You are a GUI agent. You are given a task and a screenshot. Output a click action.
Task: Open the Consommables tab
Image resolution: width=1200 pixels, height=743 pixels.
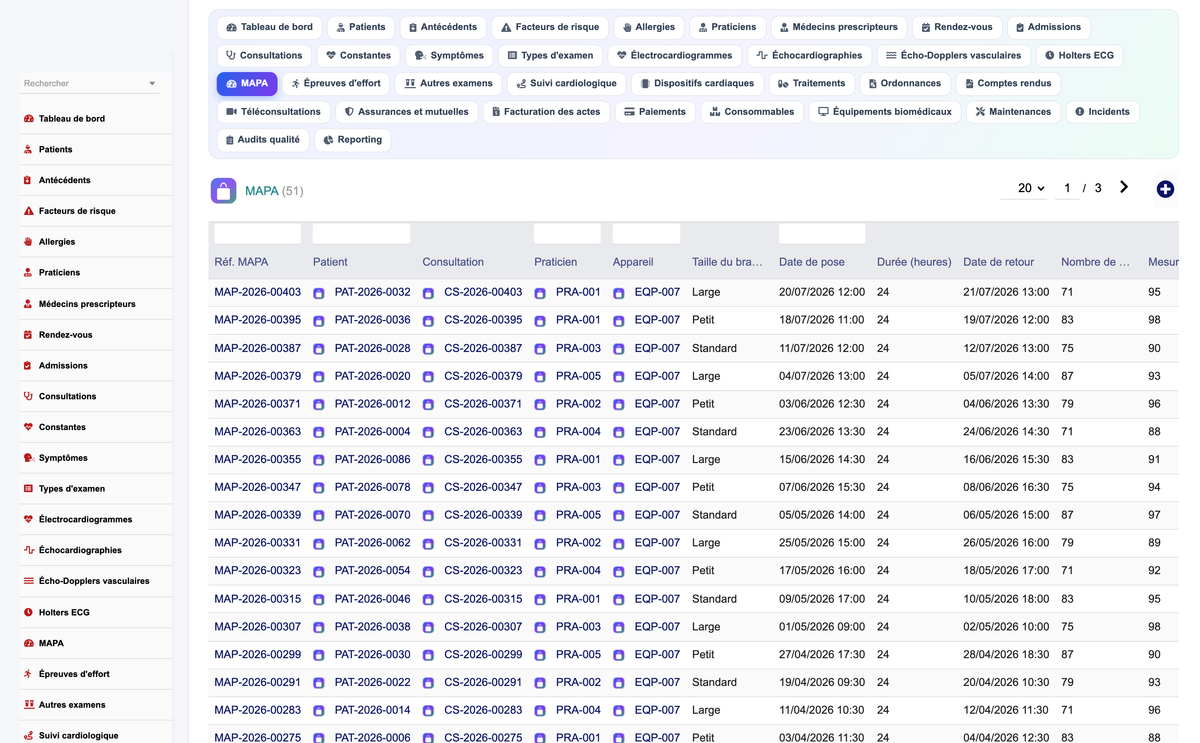[x=751, y=112]
